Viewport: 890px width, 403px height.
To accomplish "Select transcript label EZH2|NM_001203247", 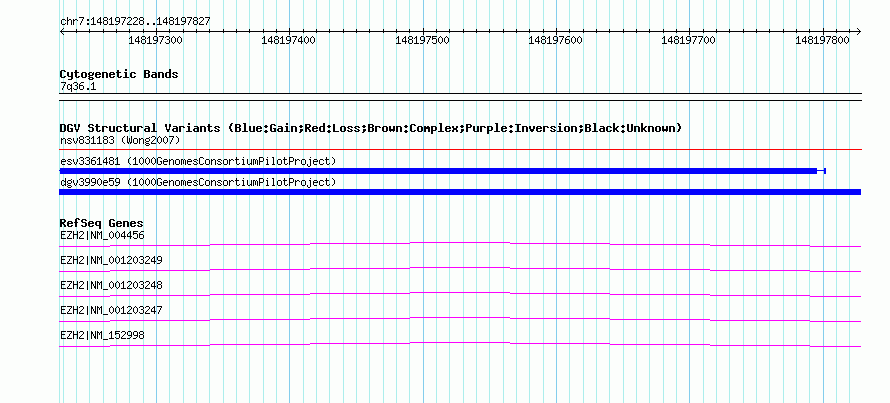I will [111, 310].
